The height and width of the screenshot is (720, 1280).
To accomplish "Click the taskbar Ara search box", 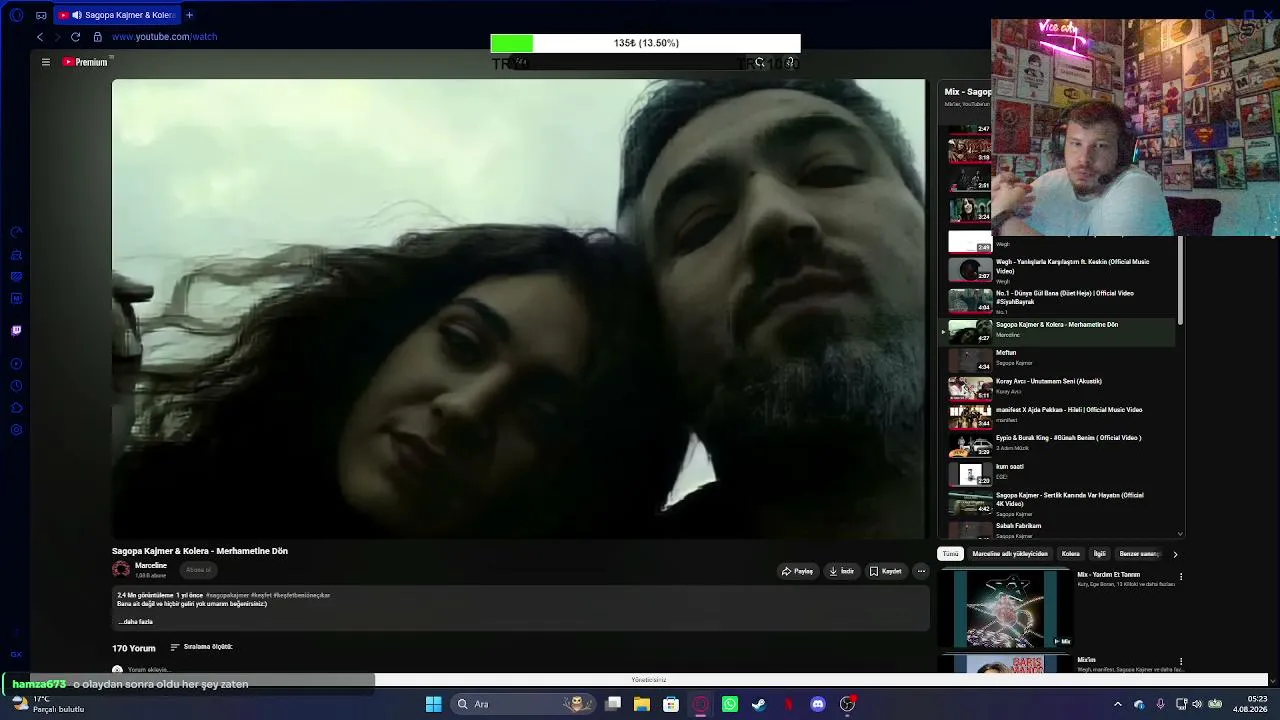I will click(x=522, y=704).
